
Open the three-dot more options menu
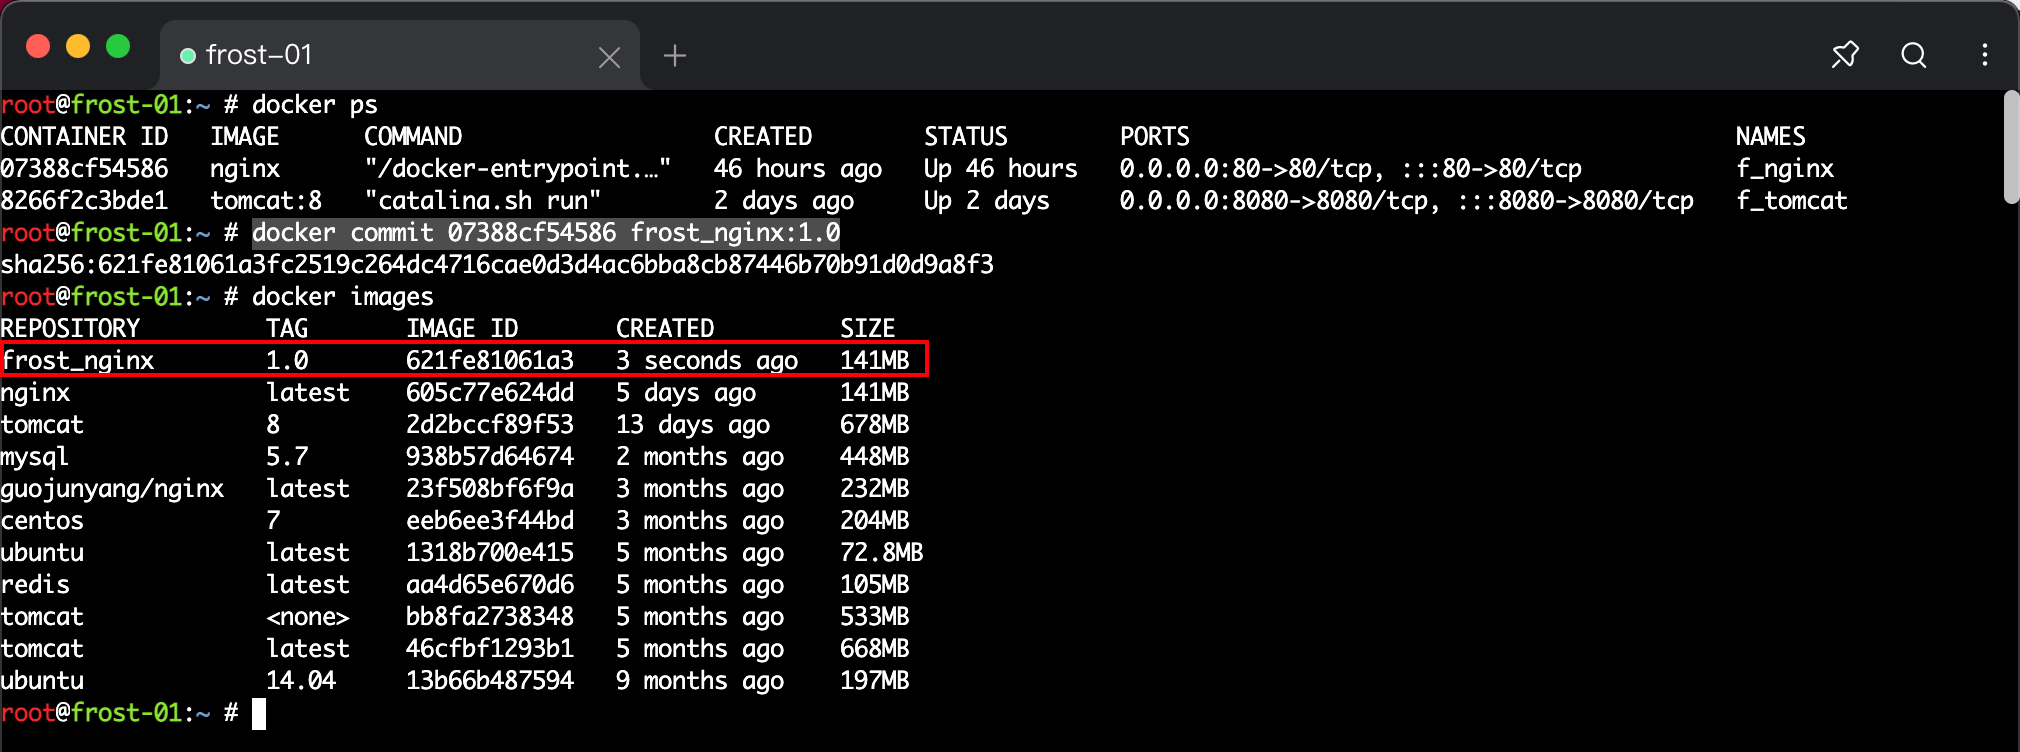(x=1985, y=55)
